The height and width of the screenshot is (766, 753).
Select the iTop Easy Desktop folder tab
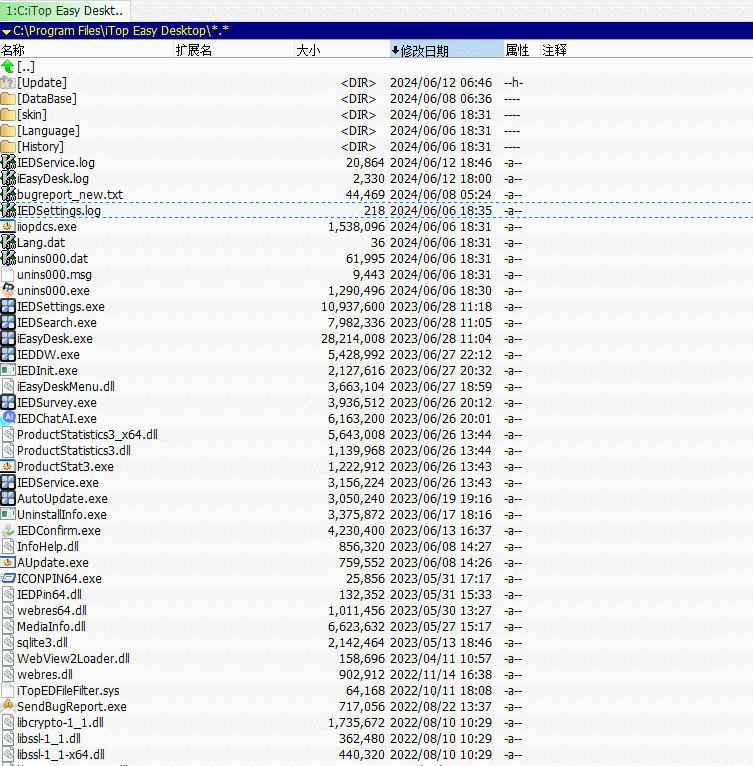(65, 10)
